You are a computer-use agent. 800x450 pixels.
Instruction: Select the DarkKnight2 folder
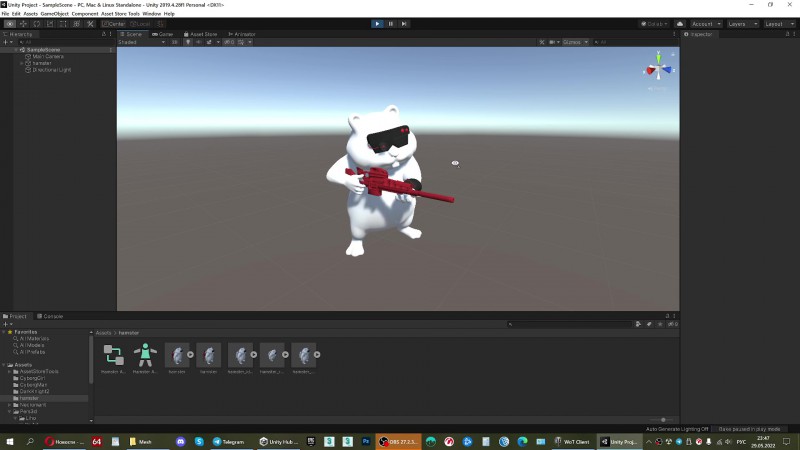[x=34, y=392]
